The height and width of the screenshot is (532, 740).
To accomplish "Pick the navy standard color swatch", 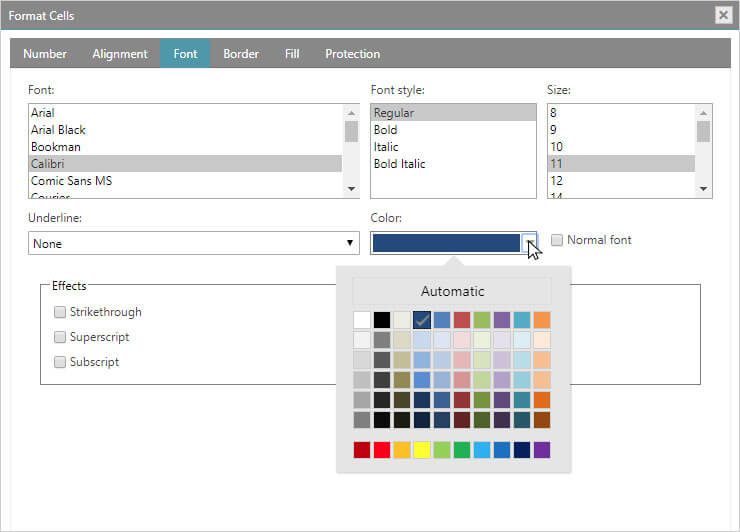I will 522,450.
